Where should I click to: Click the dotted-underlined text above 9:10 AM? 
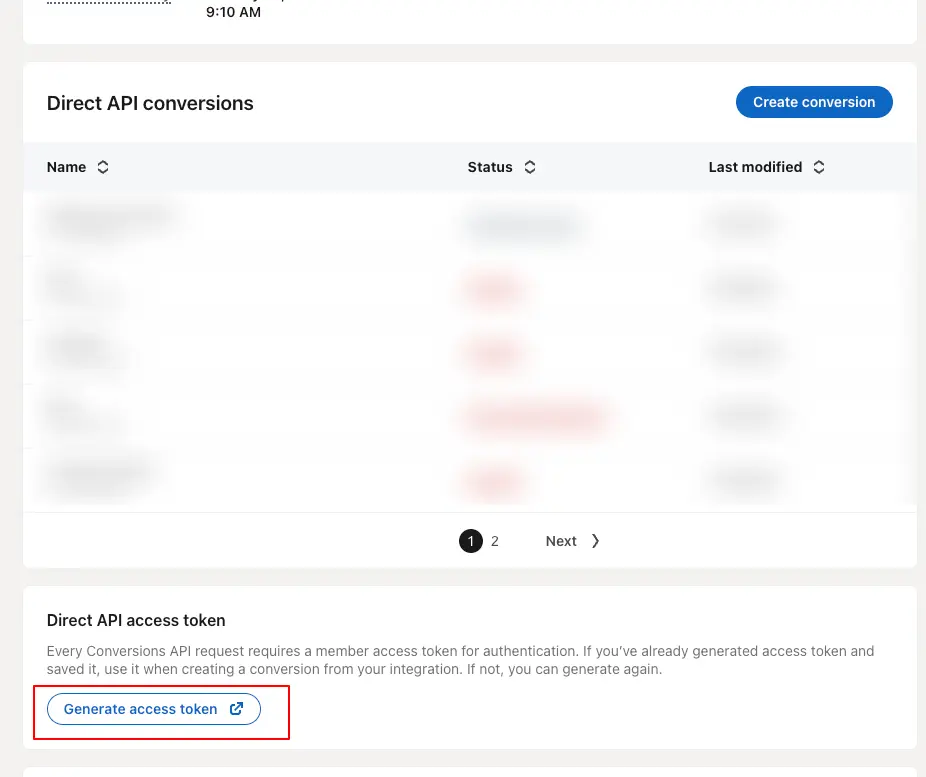pos(108,2)
